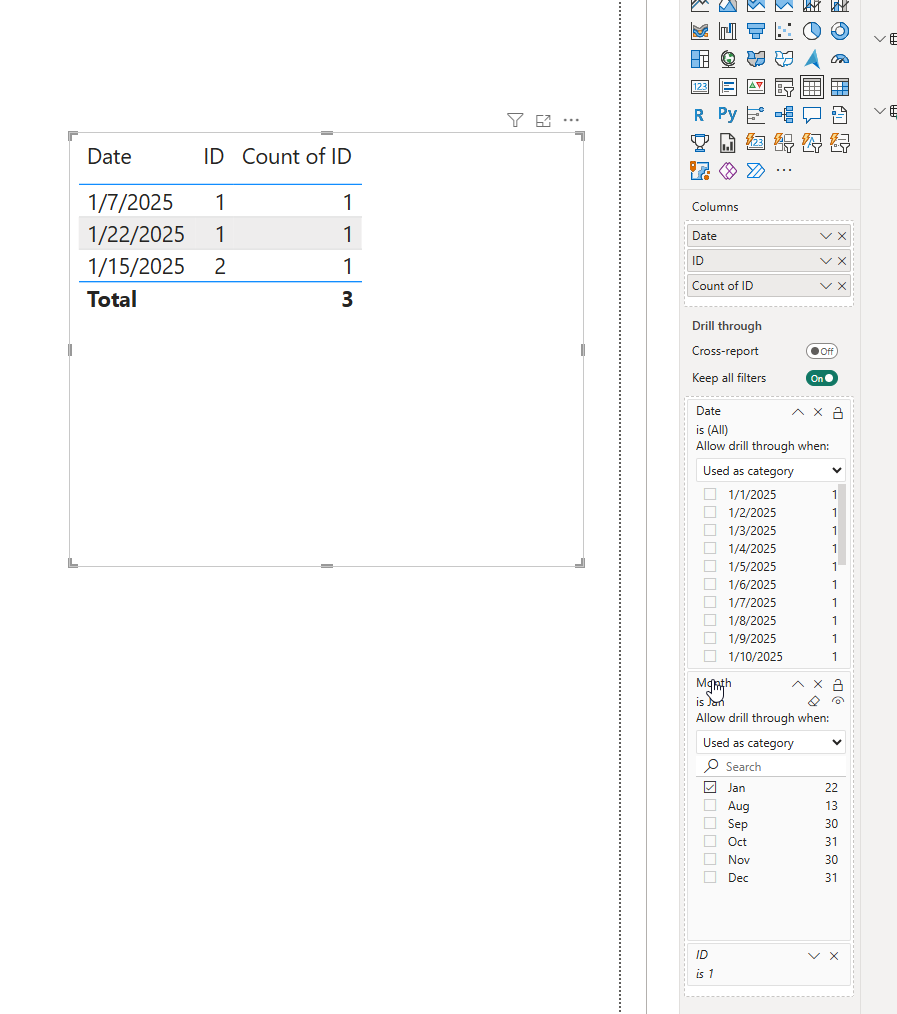Select the Python visual

tap(728, 115)
